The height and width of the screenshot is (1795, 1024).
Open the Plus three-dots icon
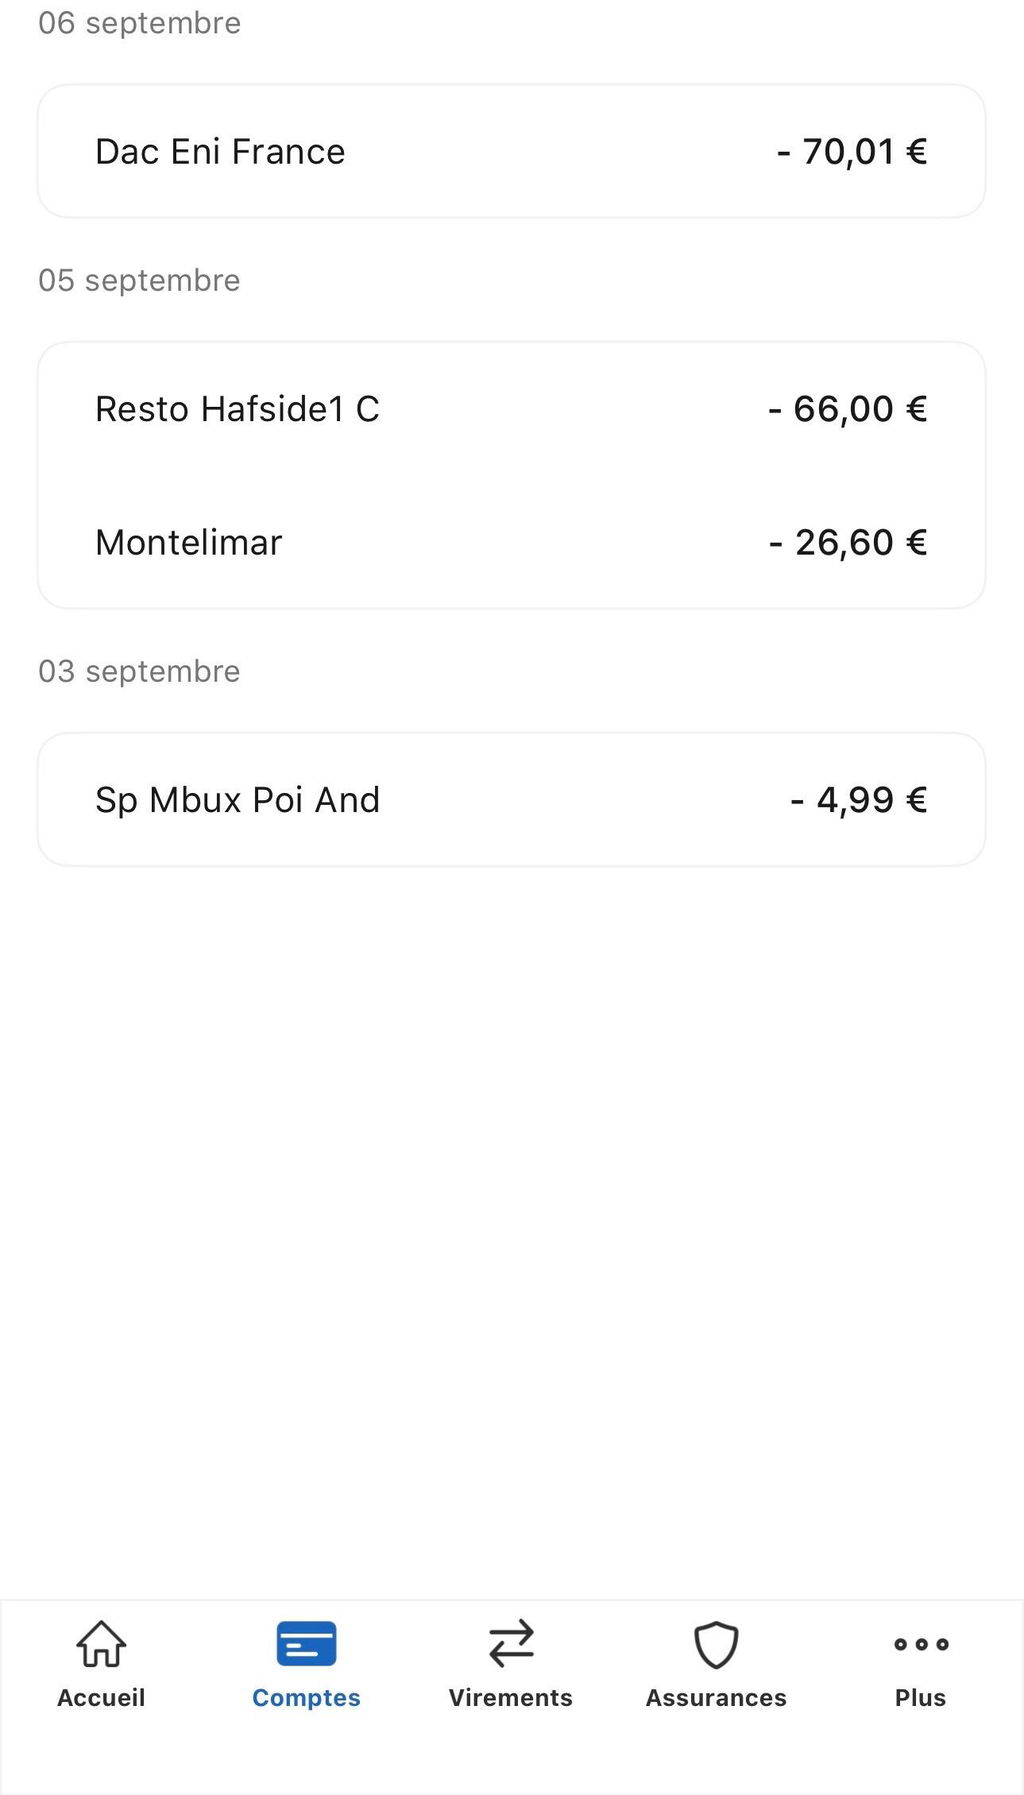921,1644
